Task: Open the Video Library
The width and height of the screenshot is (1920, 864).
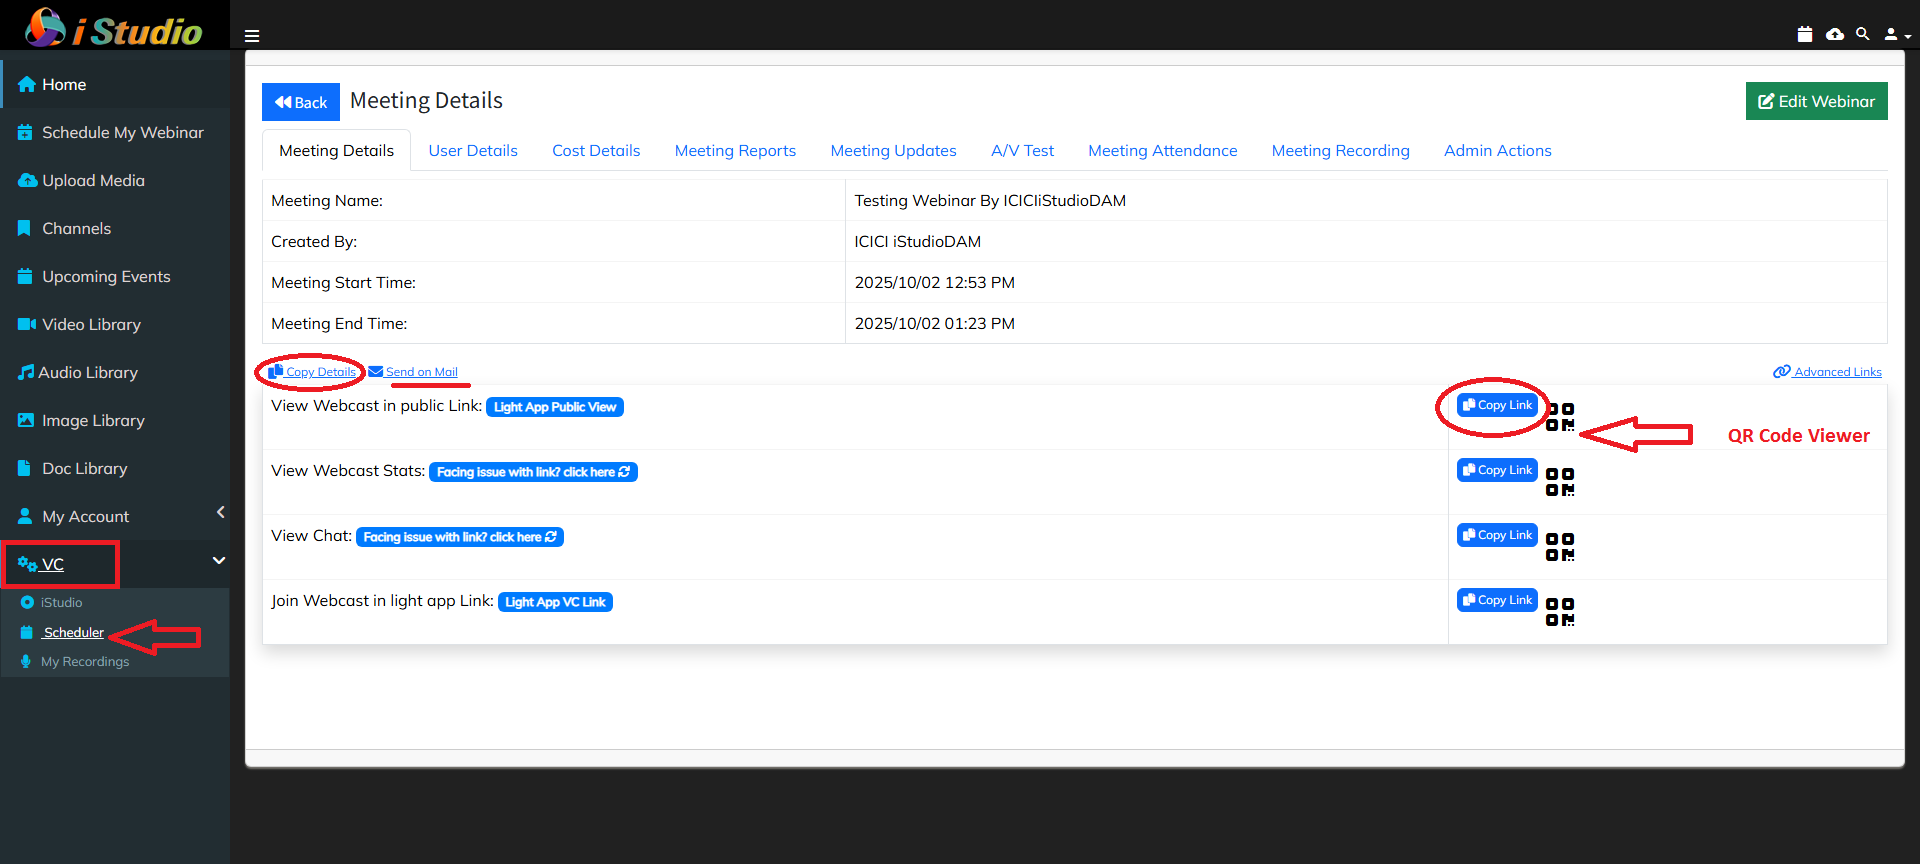Action: (x=115, y=324)
